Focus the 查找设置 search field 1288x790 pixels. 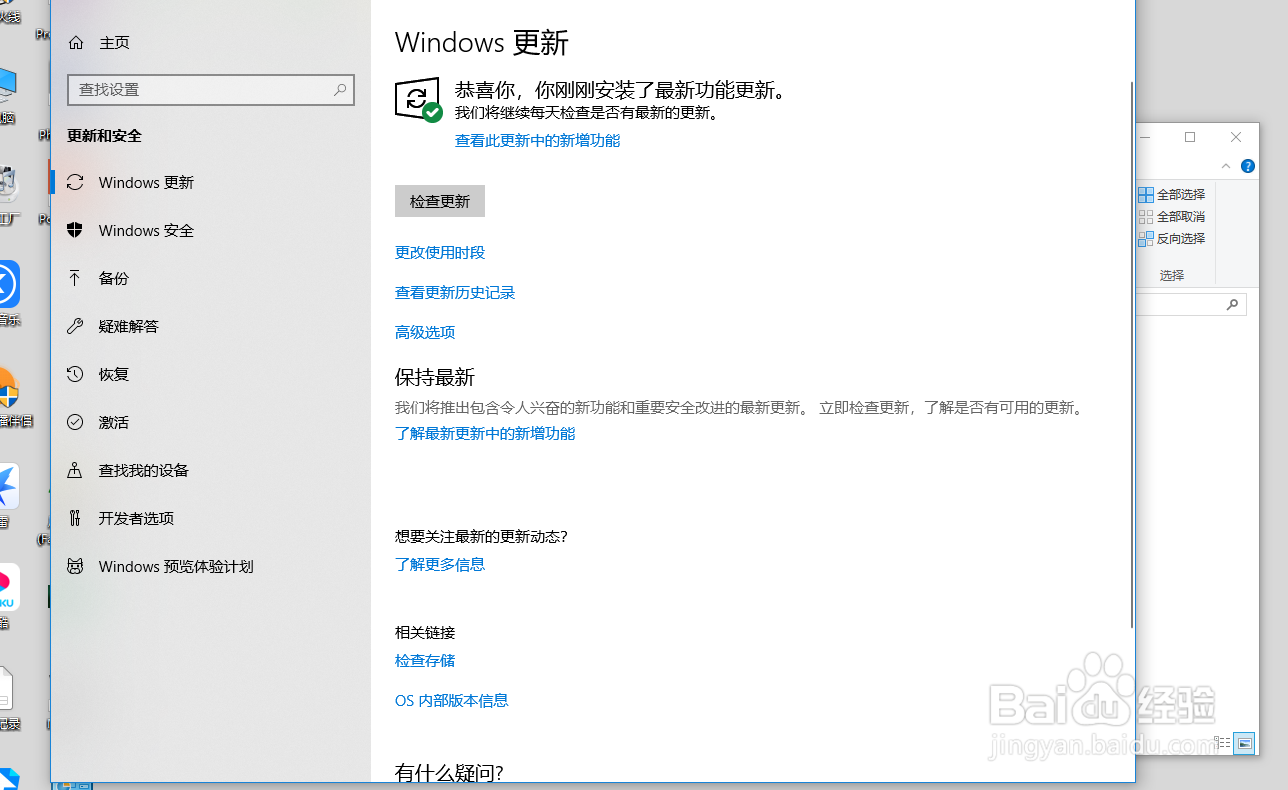point(211,89)
